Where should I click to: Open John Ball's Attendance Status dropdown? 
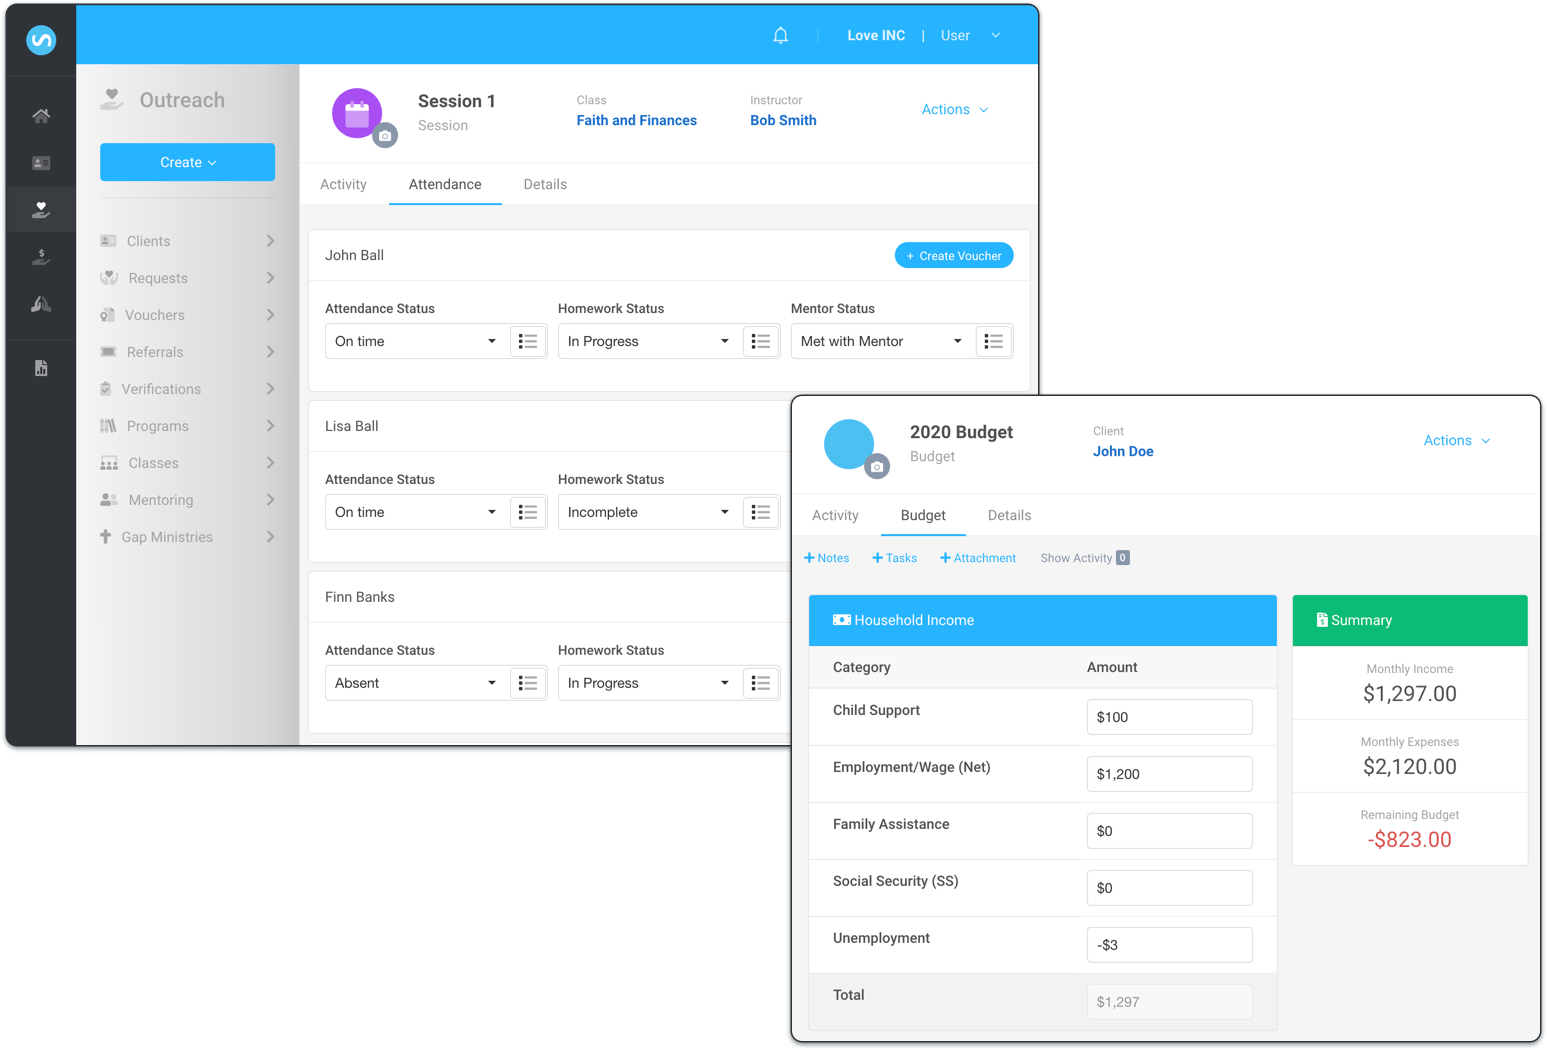coord(416,341)
